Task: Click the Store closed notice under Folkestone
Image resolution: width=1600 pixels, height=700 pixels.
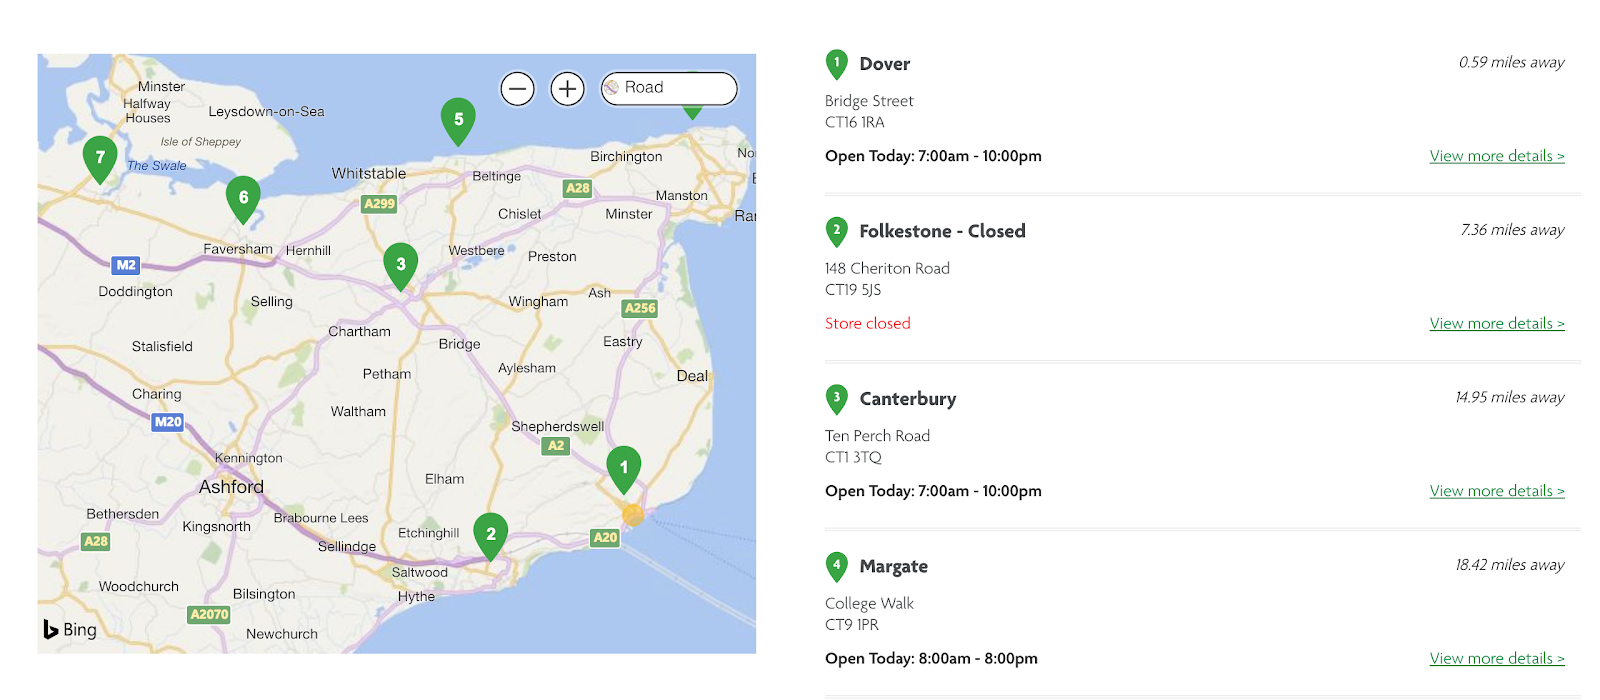Action: [x=867, y=322]
